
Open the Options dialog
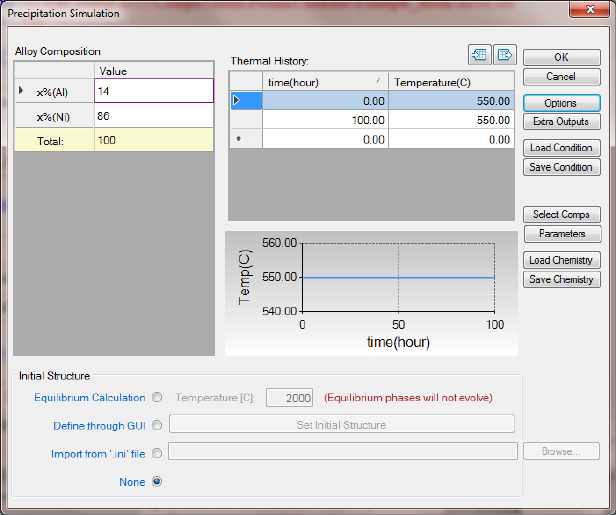(562, 103)
